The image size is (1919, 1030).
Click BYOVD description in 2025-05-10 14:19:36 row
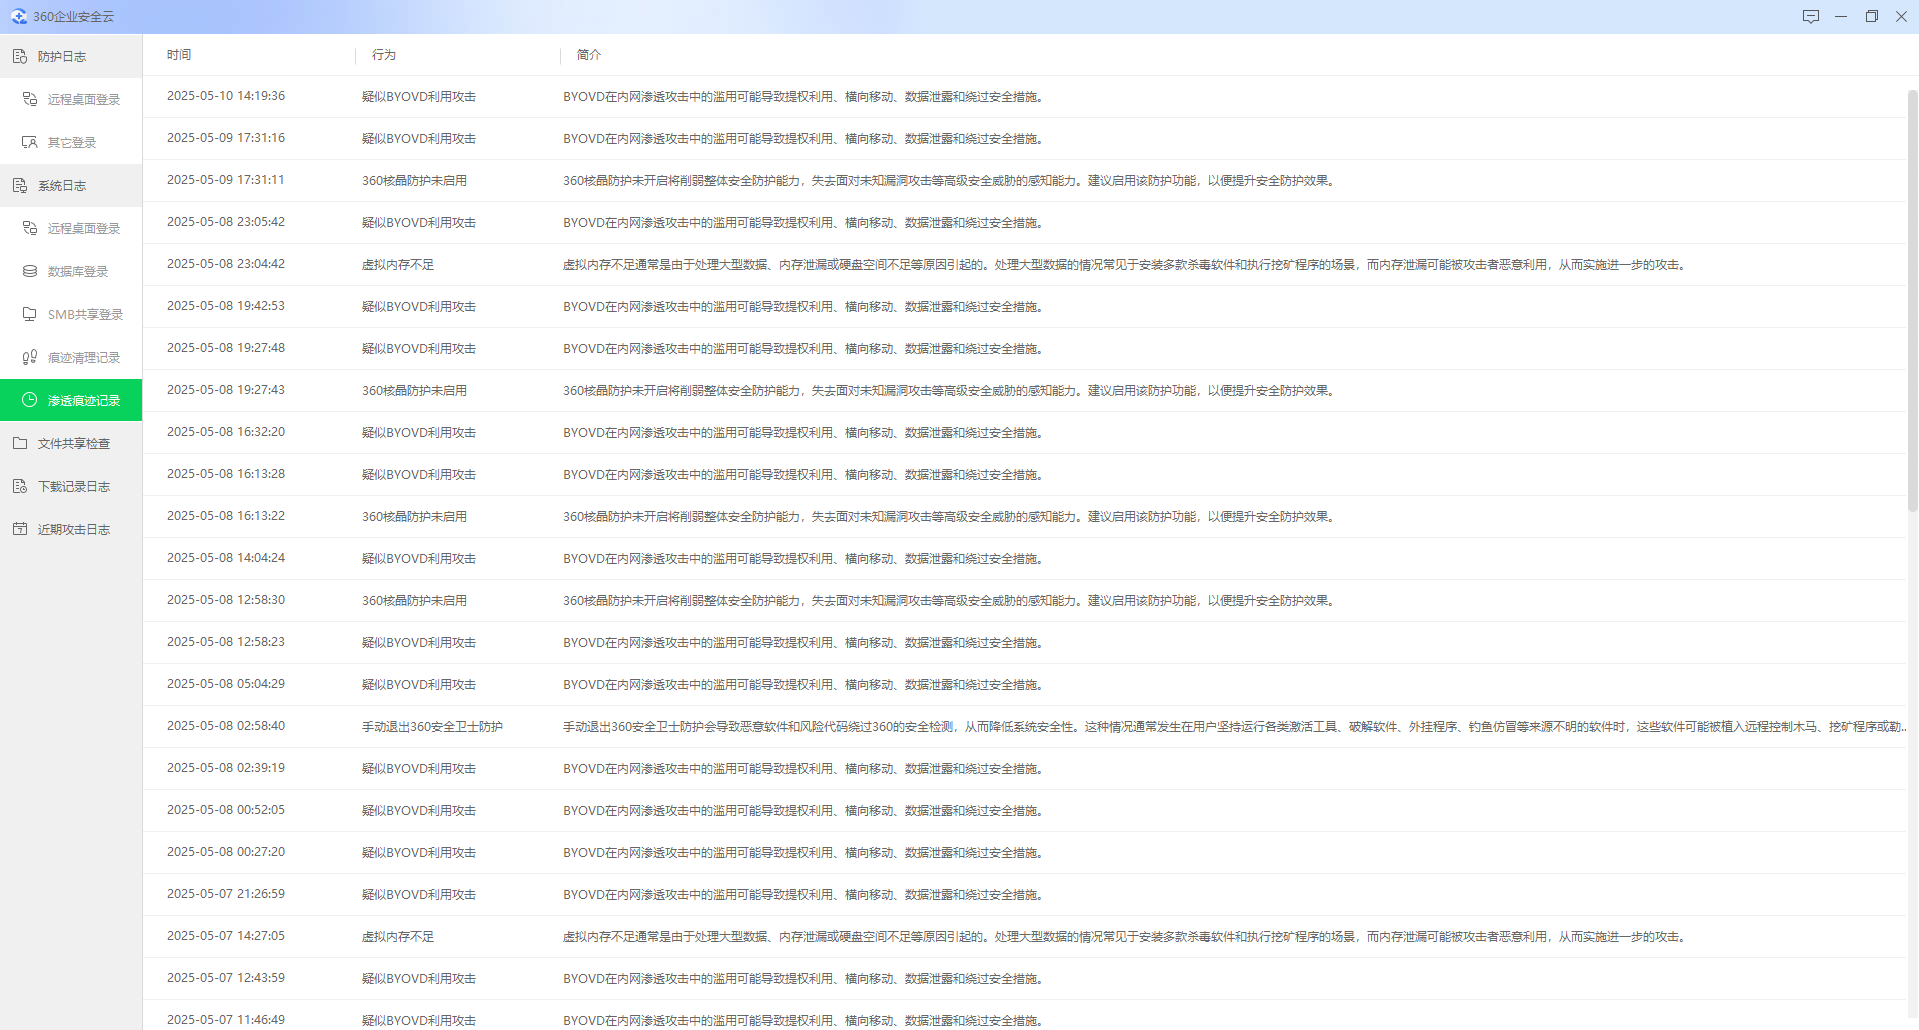[x=805, y=97]
